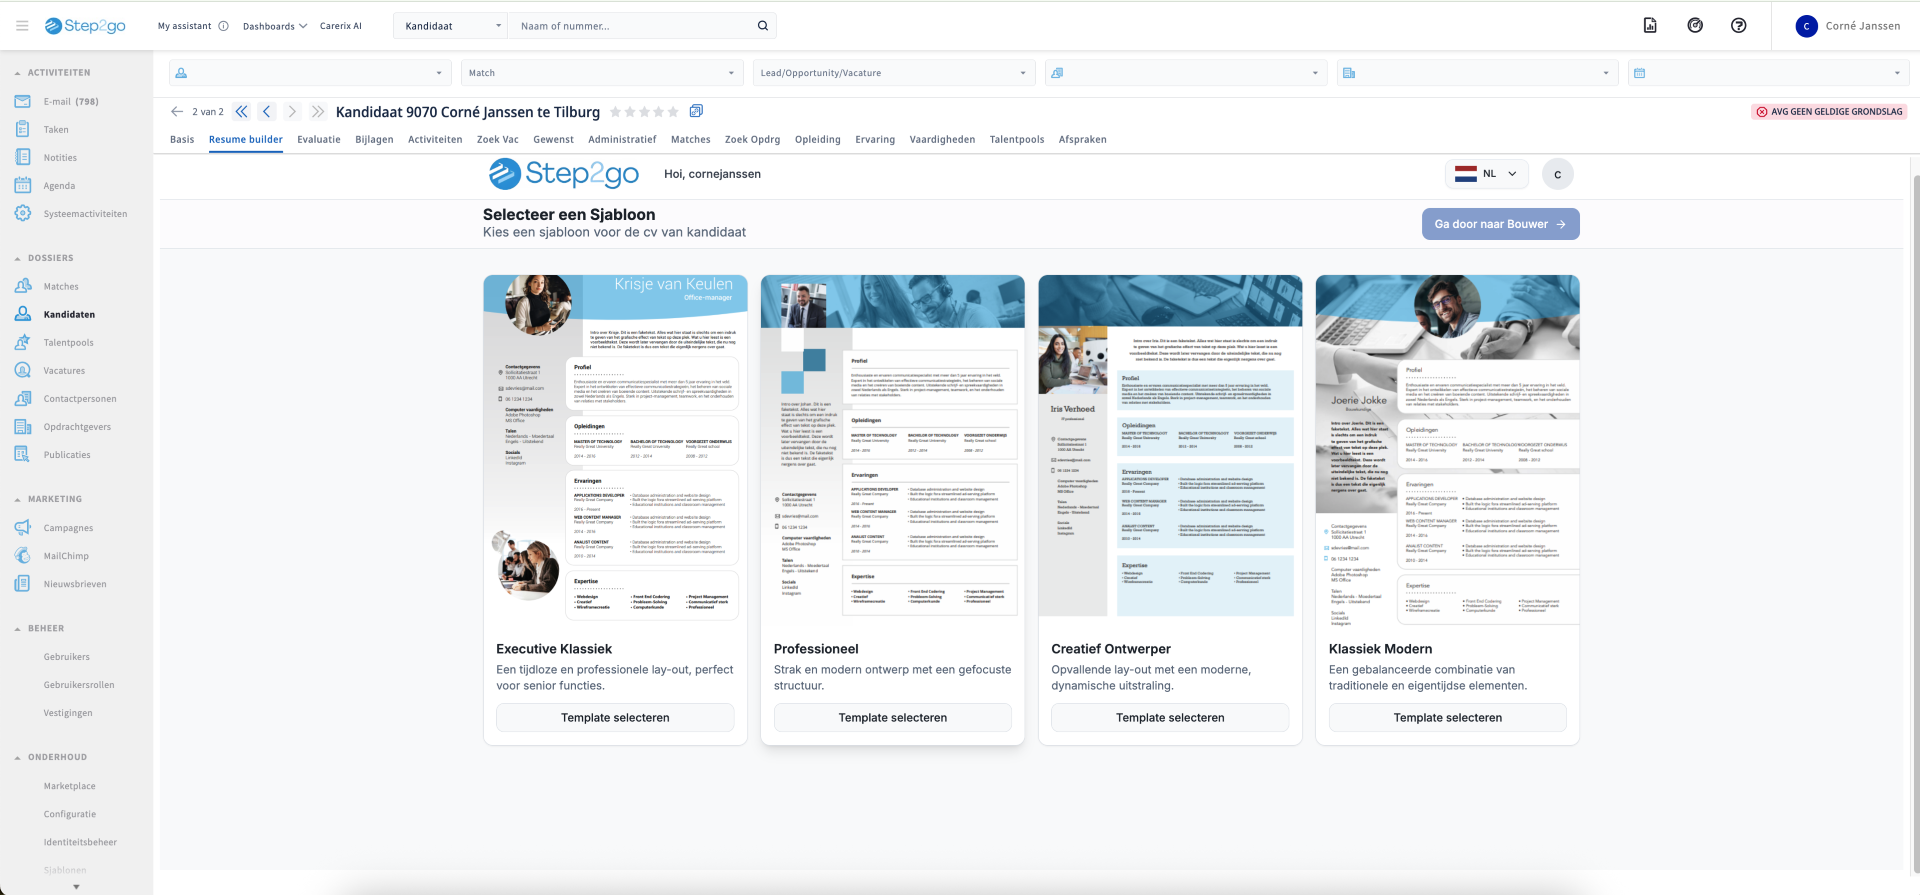Open the Vaardigheden tab
Image resolution: width=1920 pixels, height=895 pixels.
[x=941, y=140]
